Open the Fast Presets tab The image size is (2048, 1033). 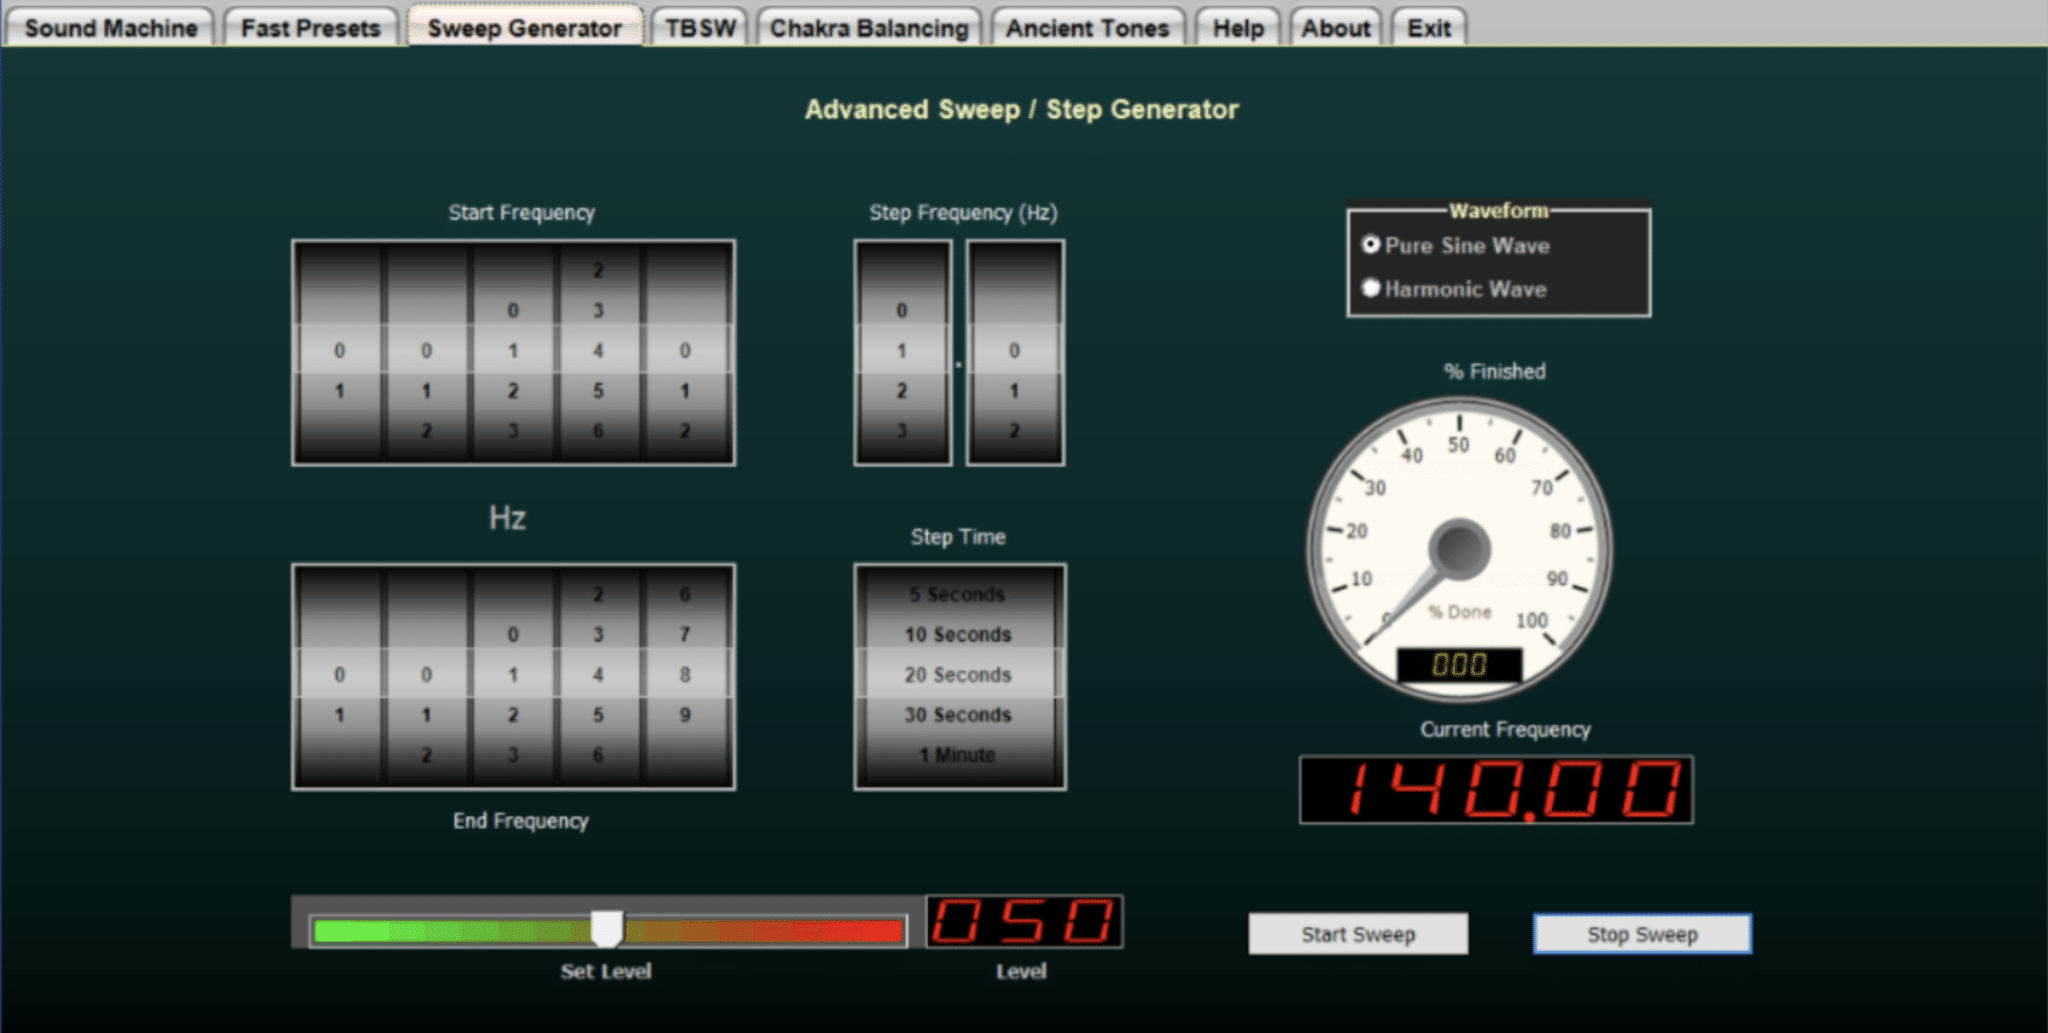tap(311, 27)
